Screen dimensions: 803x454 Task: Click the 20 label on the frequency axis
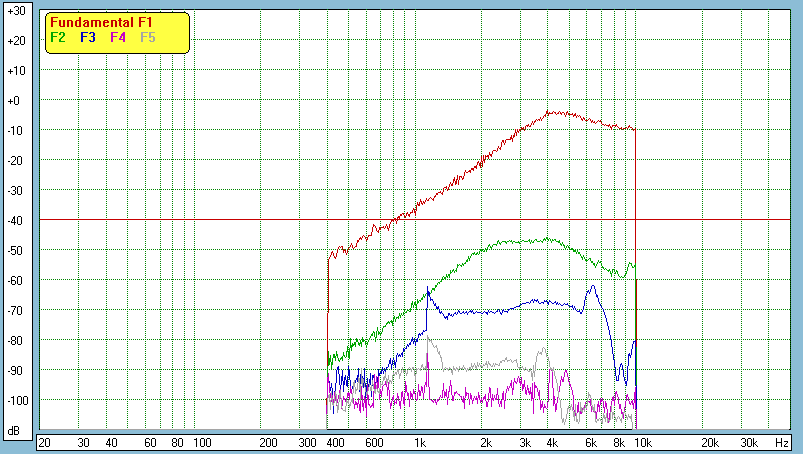coord(44,442)
